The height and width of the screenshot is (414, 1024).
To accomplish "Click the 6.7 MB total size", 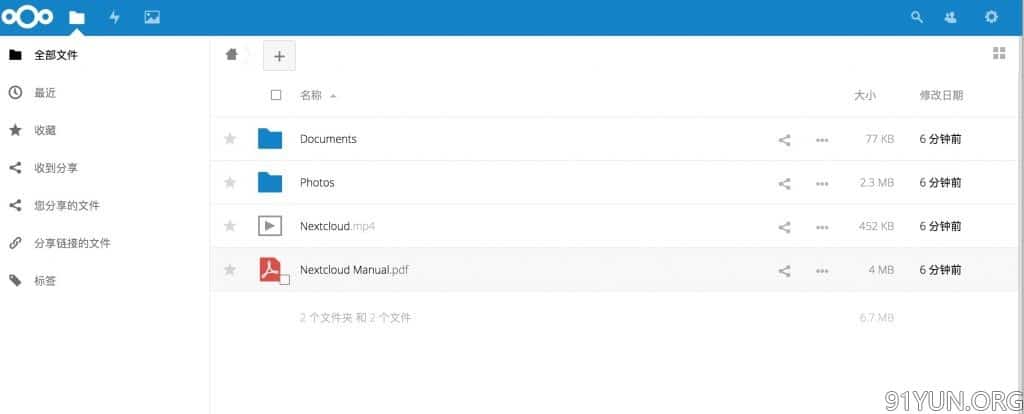I will click(877, 318).
